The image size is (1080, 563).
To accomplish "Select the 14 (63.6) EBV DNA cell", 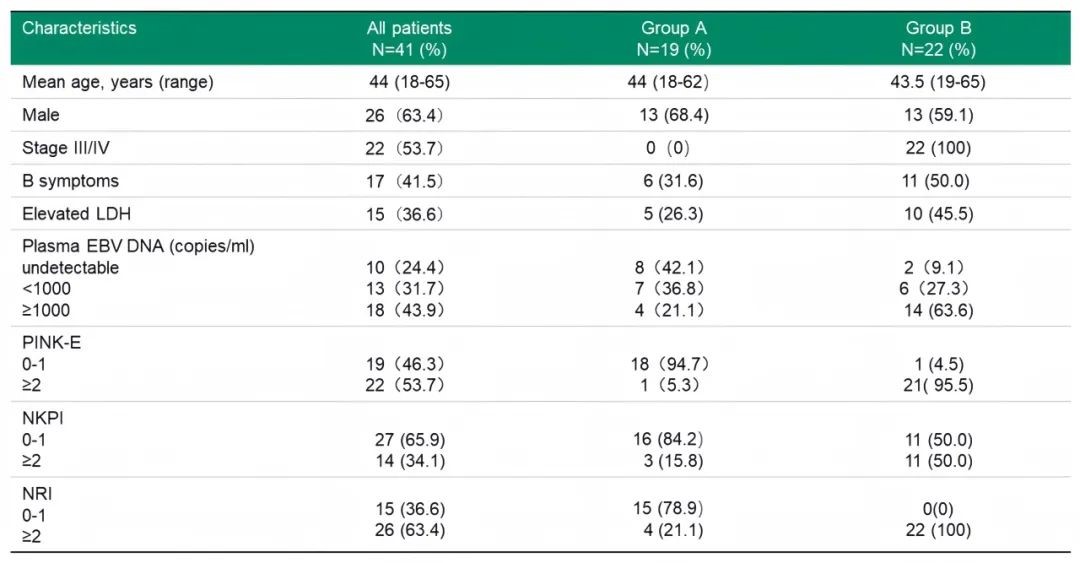I will click(938, 310).
